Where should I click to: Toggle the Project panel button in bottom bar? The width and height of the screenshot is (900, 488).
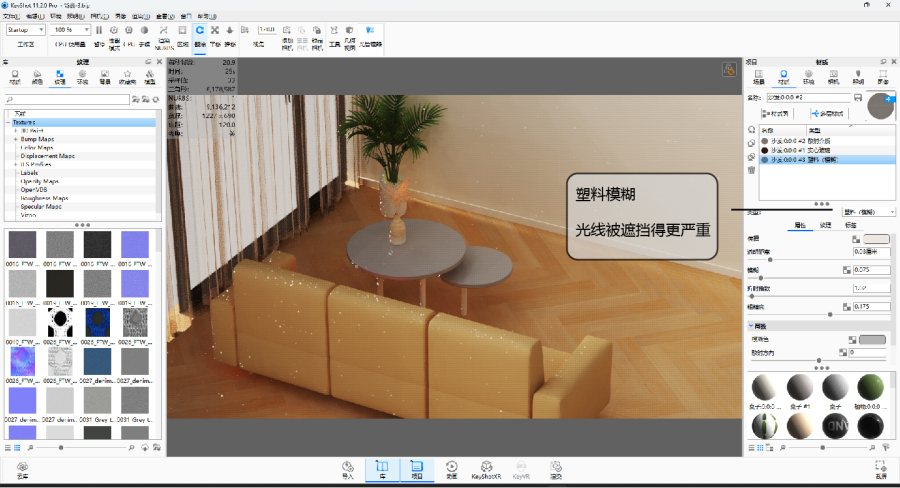click(x=416, y=468)
